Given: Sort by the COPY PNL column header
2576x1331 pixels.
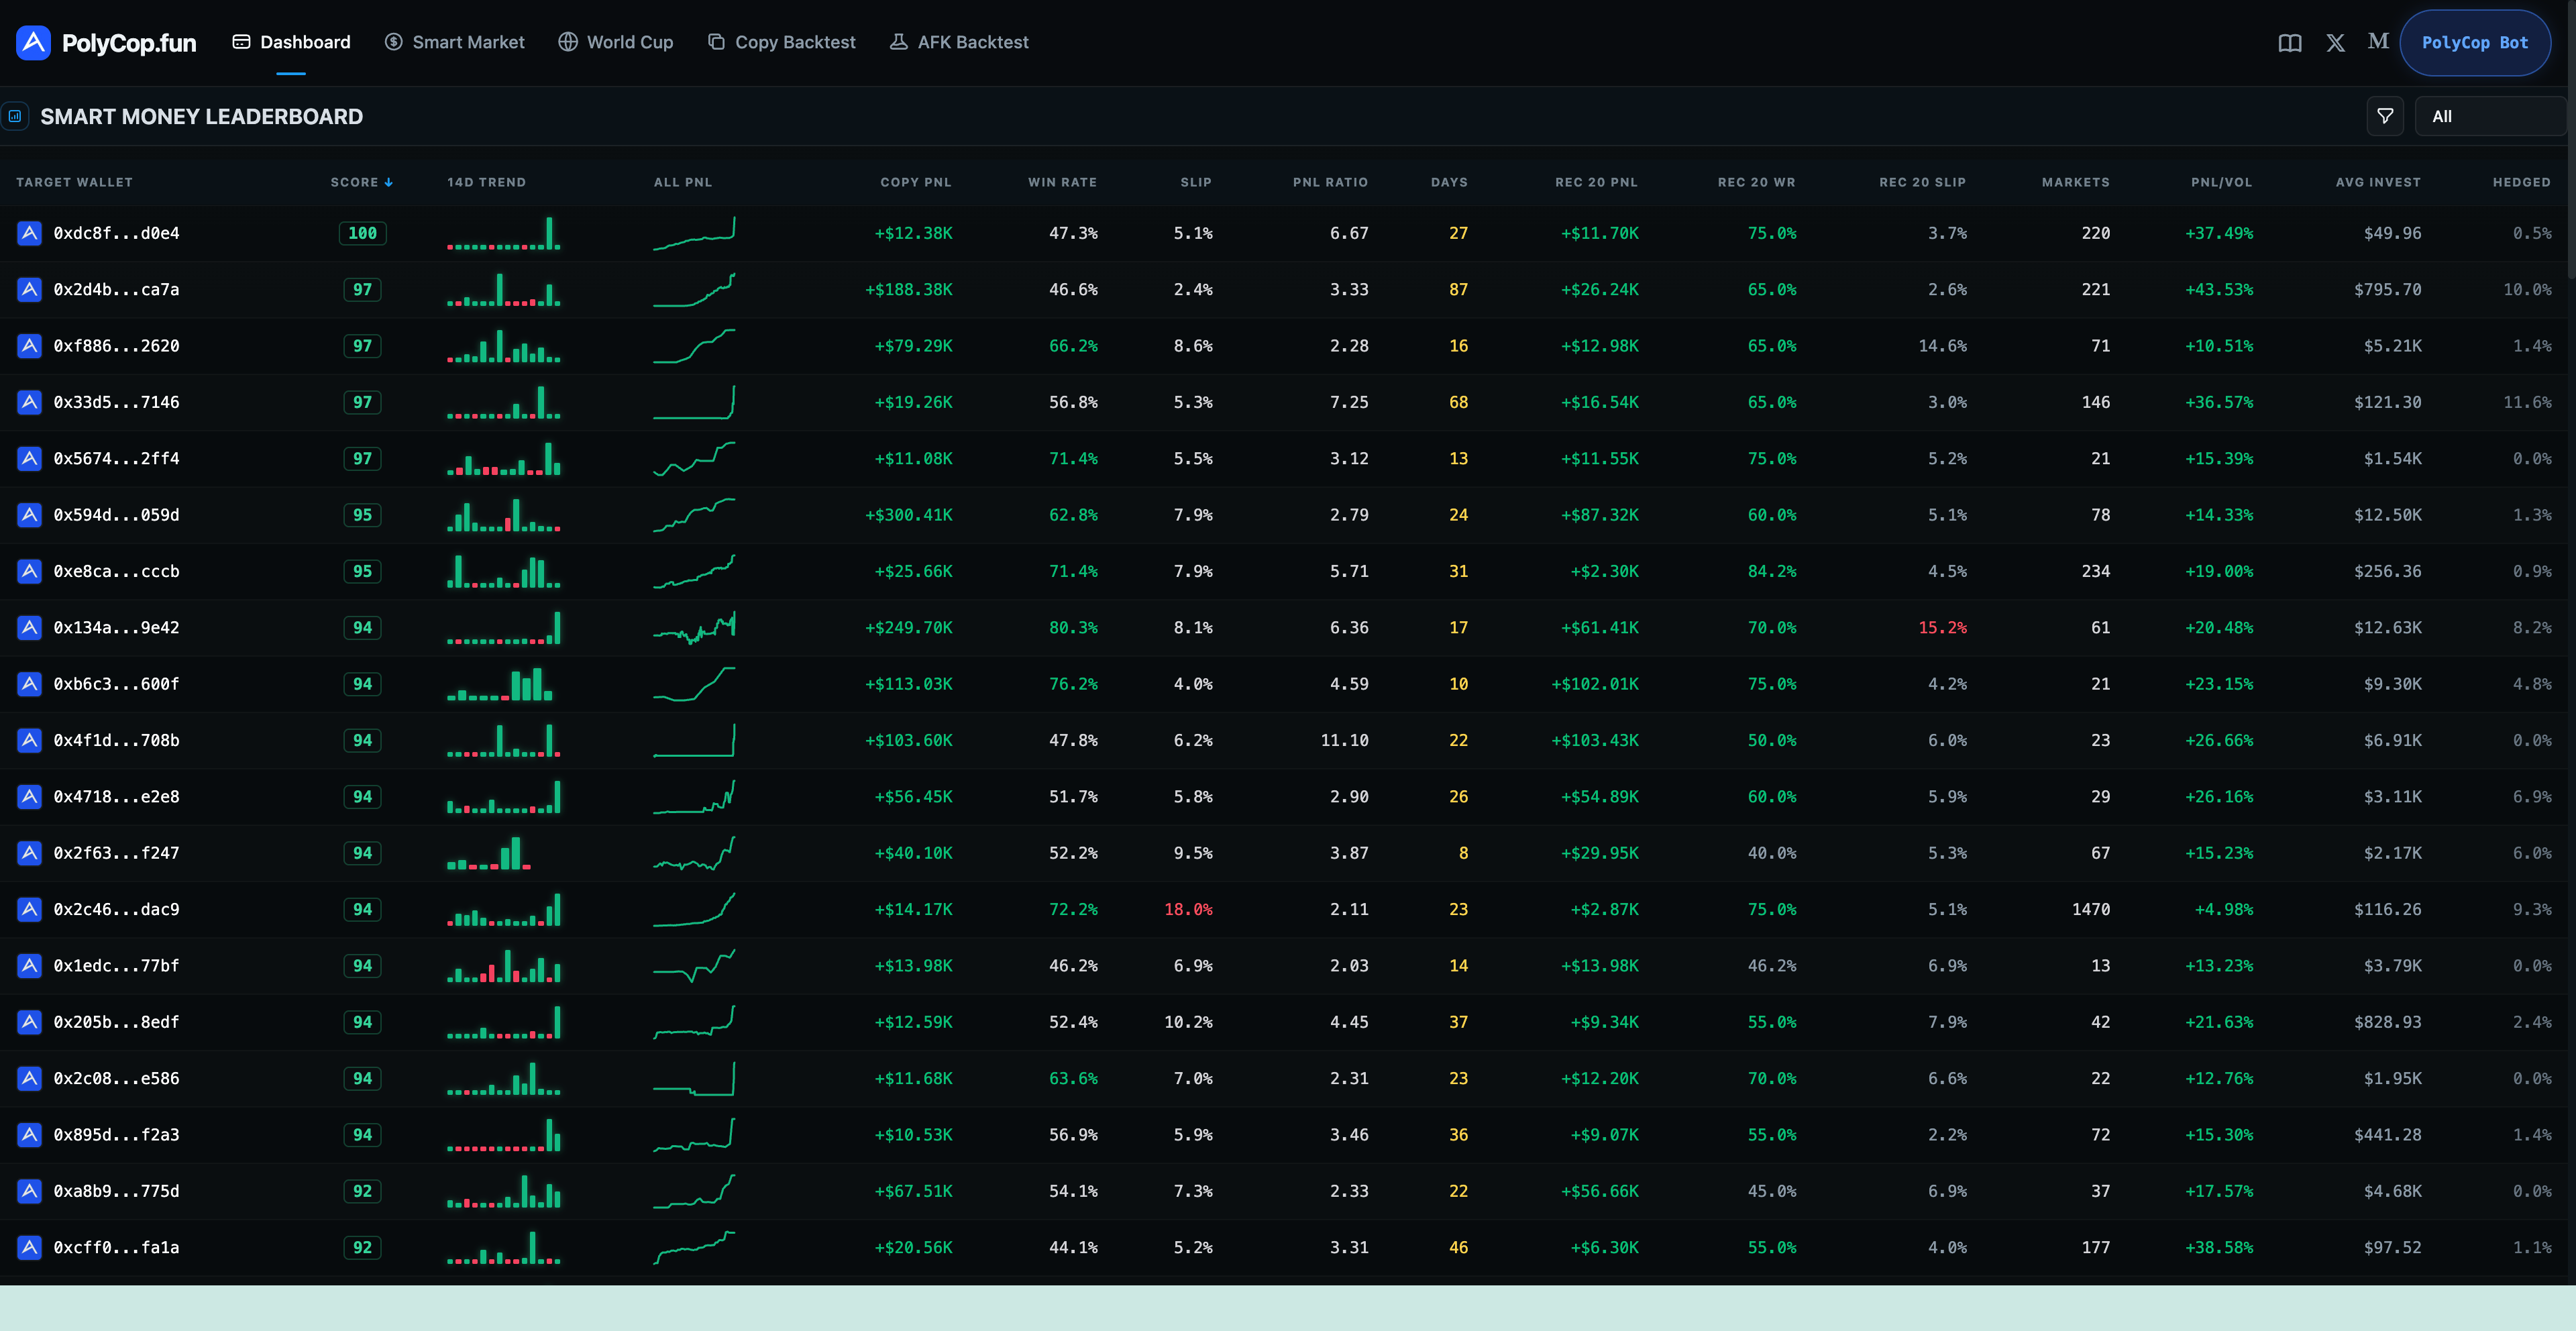Looking at the screenshot, I should [916, 182].
